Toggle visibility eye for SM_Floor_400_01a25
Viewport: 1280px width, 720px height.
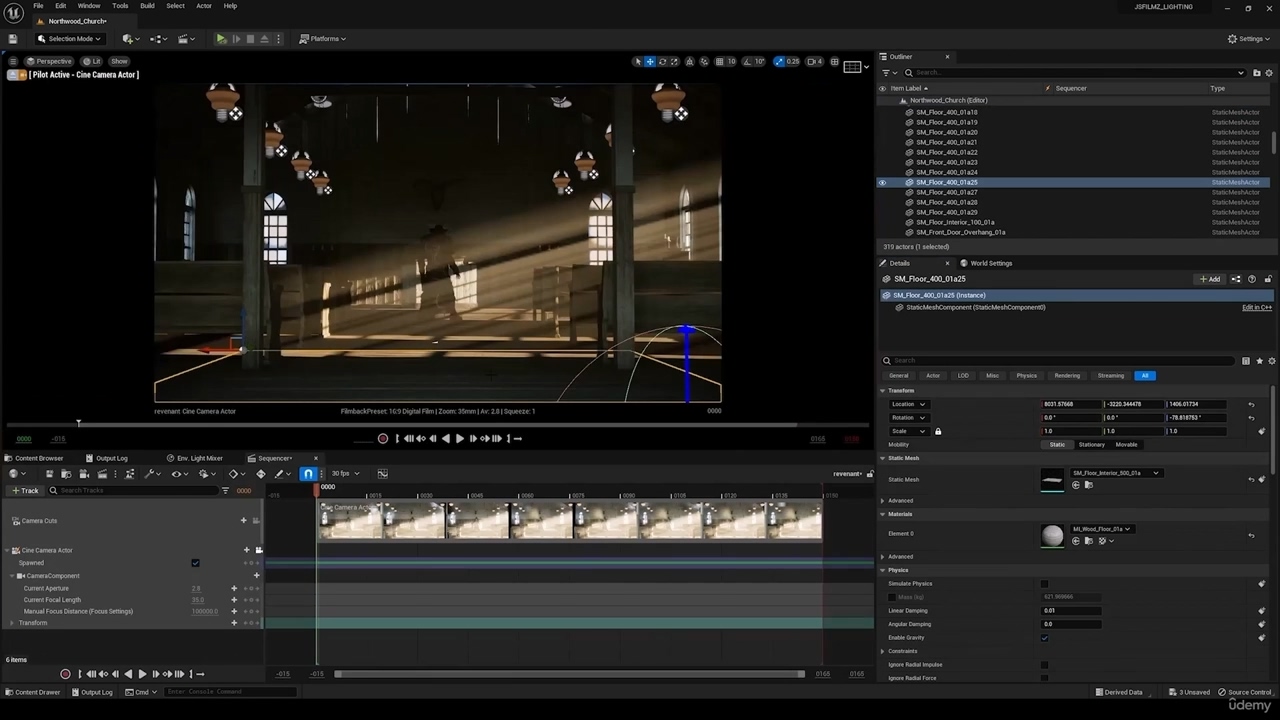(882, 183)
